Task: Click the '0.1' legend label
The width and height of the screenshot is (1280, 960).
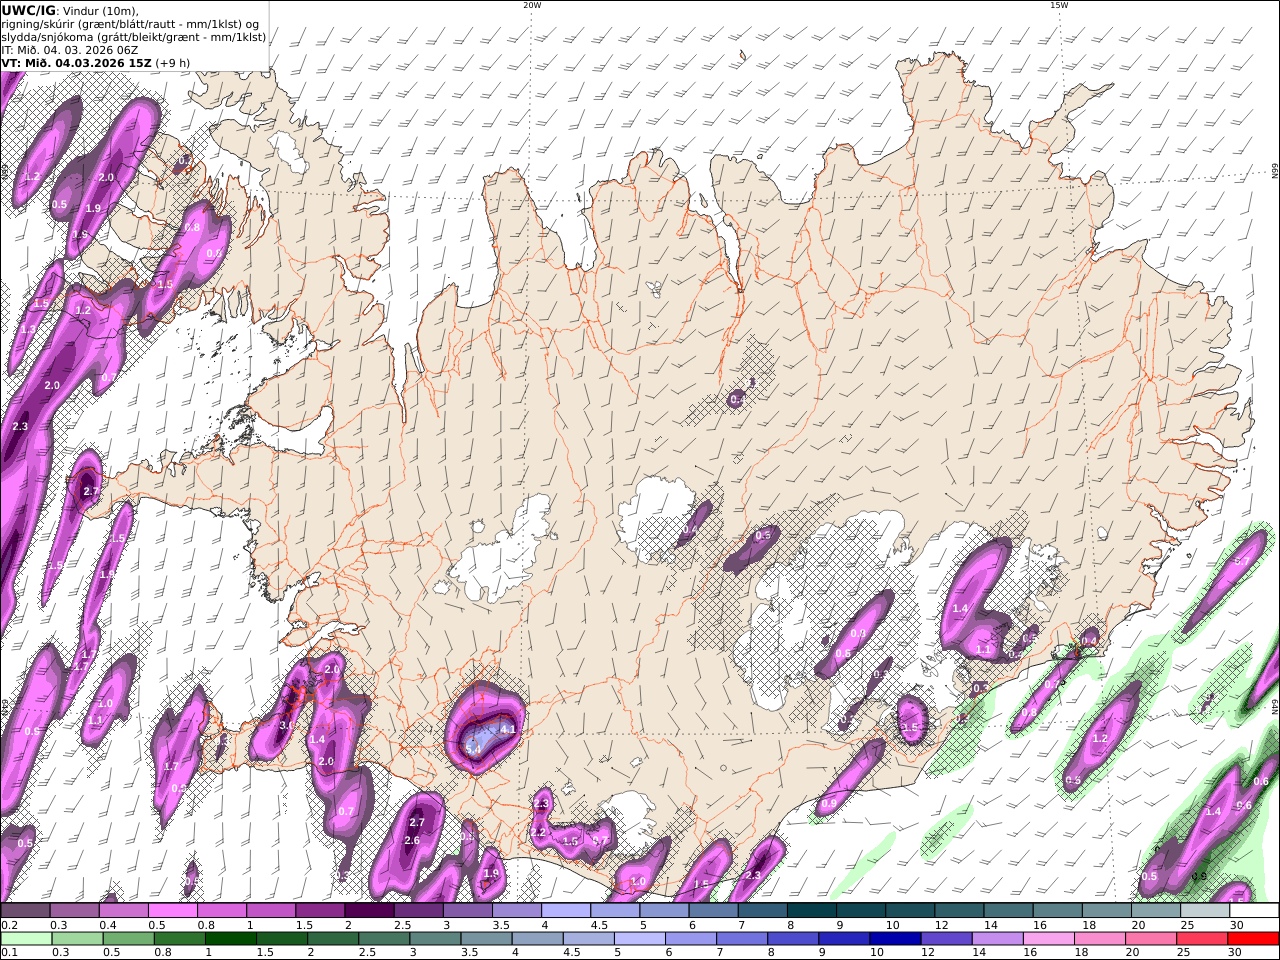Action: [8, 953]
